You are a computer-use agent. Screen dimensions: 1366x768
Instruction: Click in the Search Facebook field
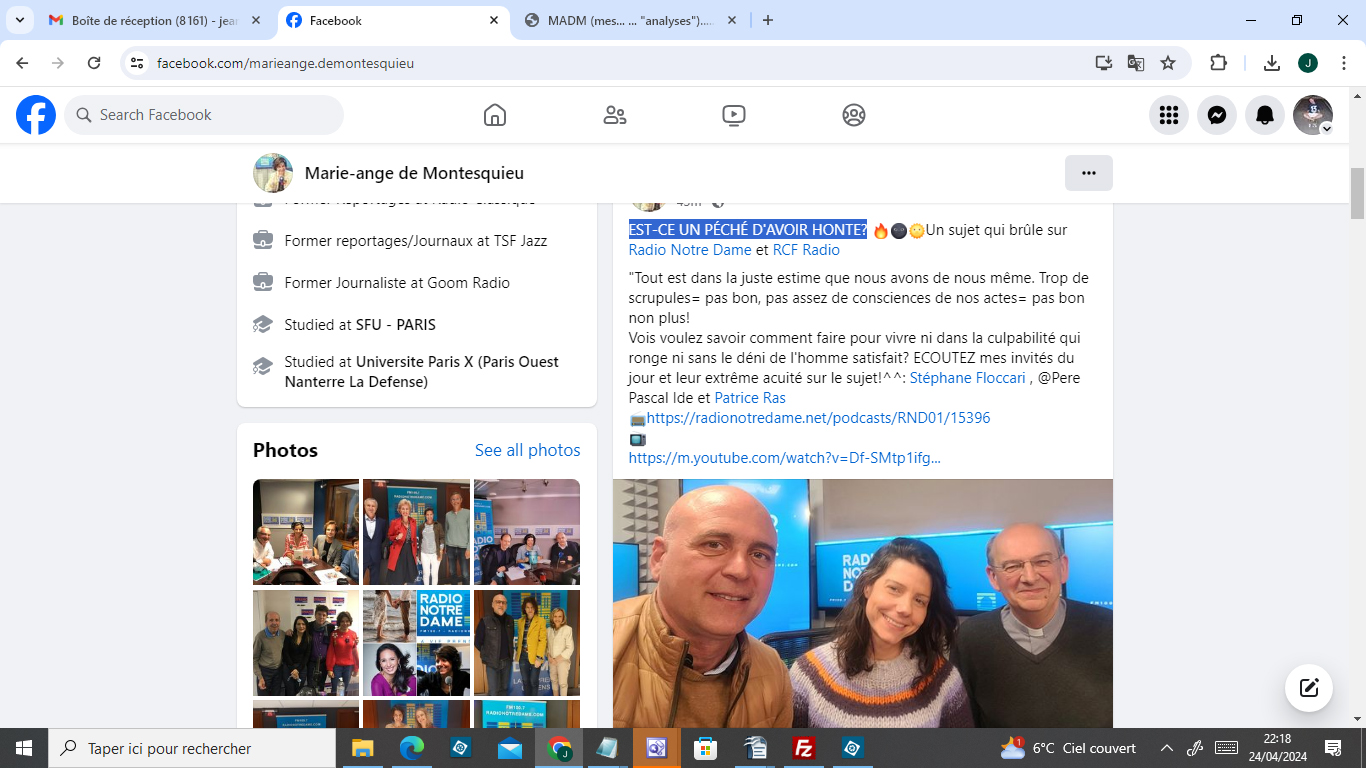pos(204,115)
